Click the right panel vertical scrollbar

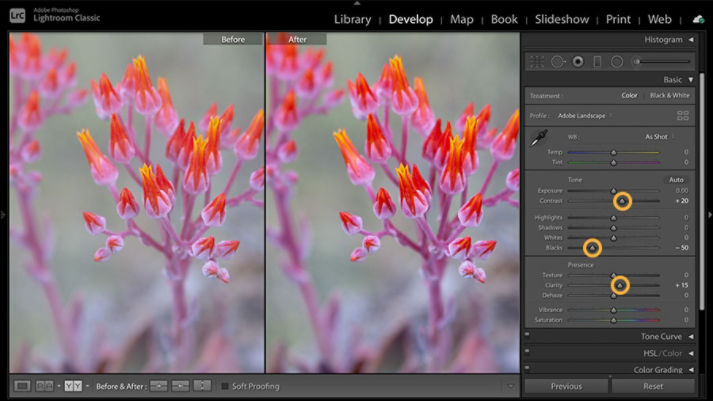pos(703,191)
